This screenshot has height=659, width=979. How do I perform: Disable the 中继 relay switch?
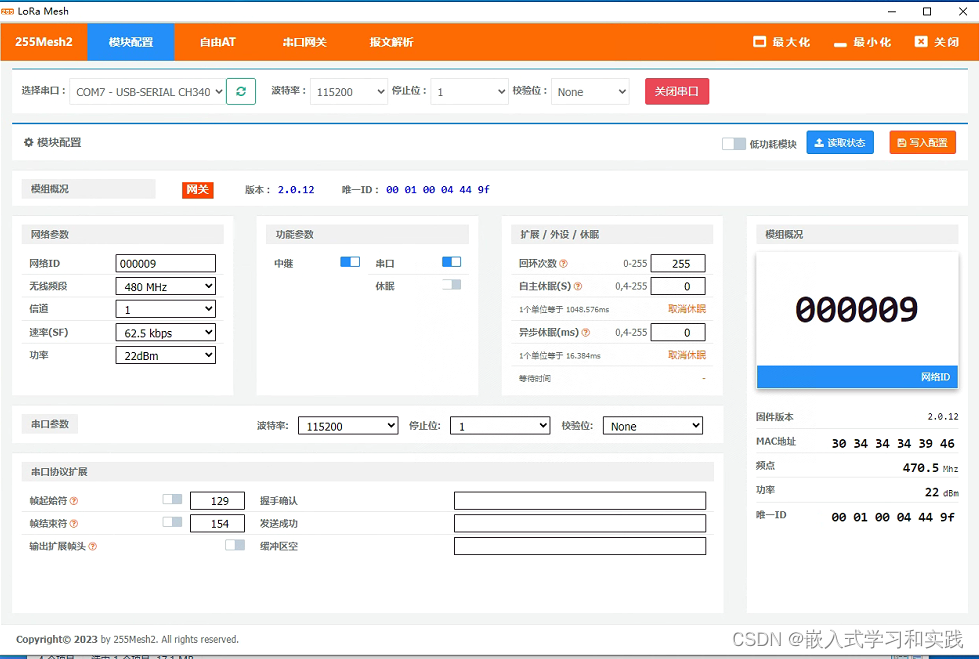[351, 261]
